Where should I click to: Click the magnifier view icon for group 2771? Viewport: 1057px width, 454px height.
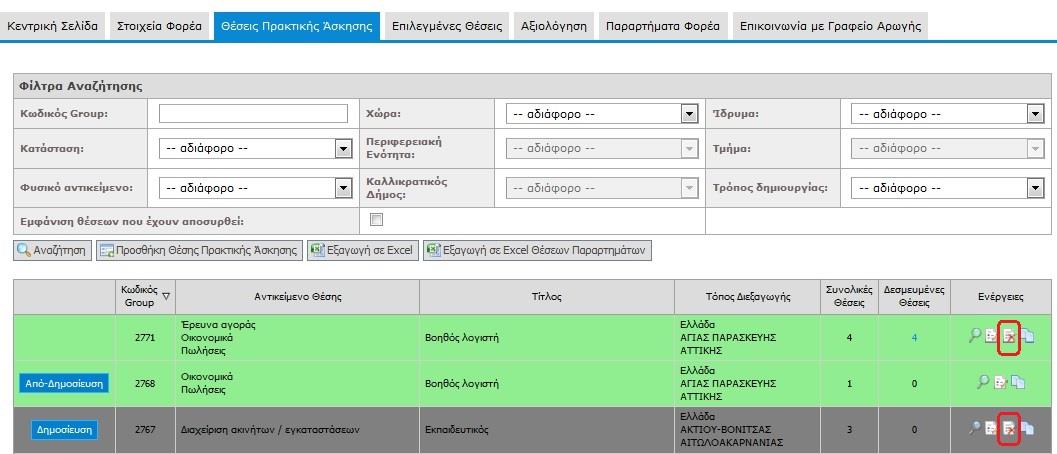(x=974, y=337)
